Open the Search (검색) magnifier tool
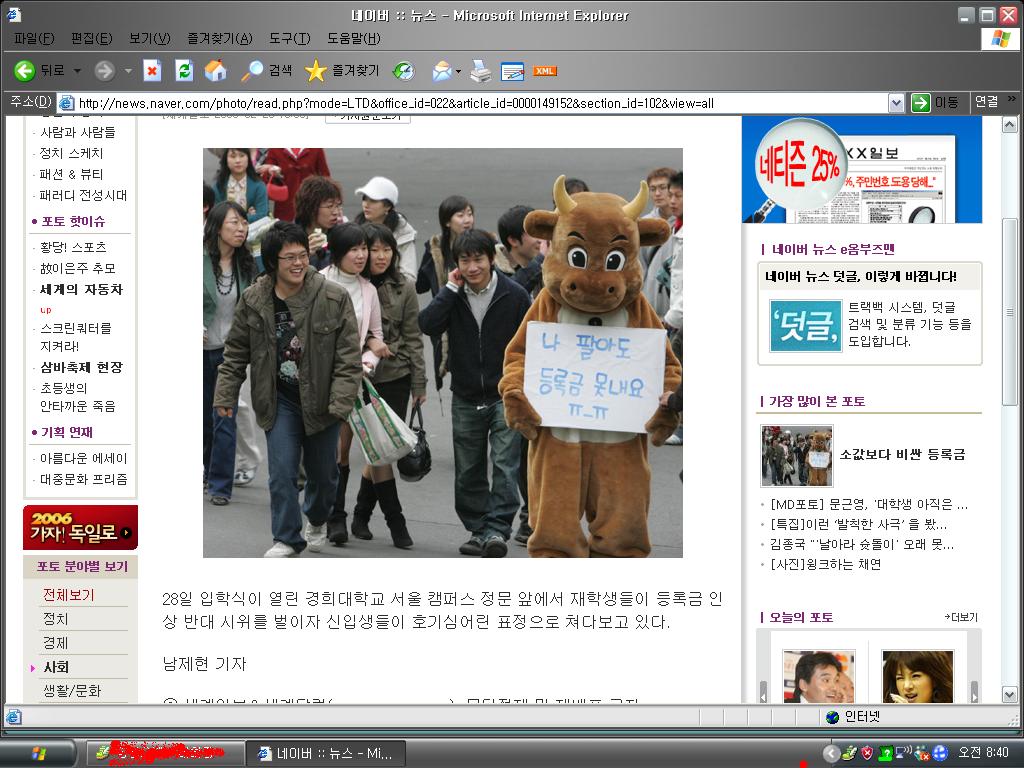 click(266, 70)
